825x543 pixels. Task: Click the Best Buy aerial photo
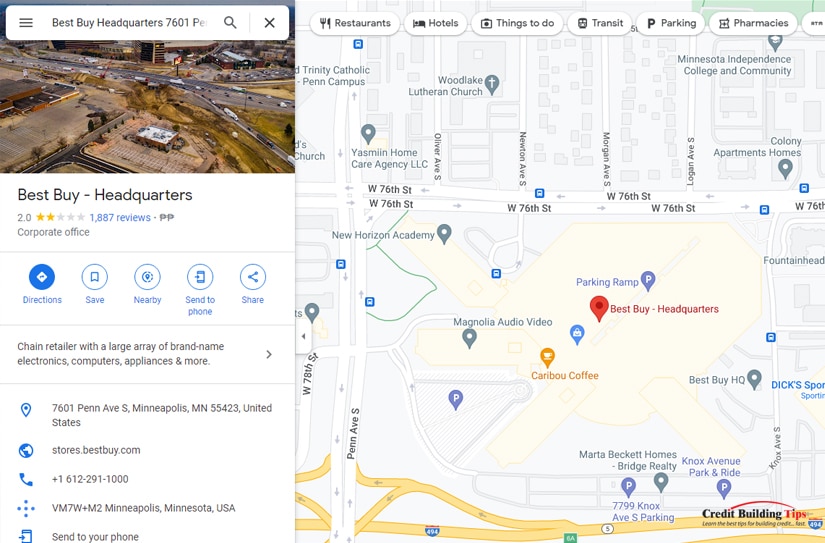click(147, 107)
